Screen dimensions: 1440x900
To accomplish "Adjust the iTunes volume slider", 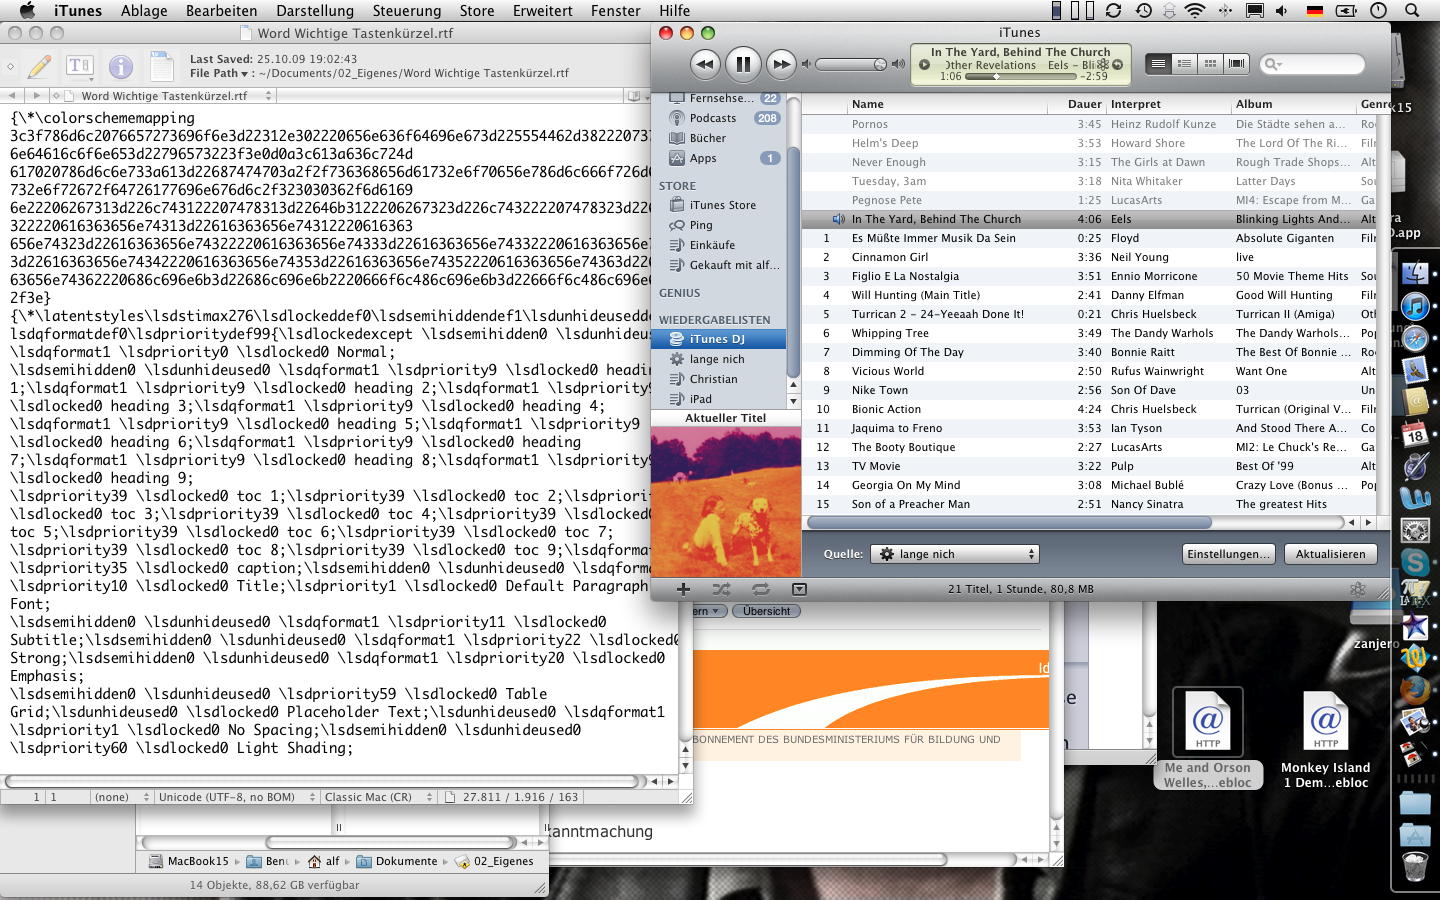I will 851,65.
